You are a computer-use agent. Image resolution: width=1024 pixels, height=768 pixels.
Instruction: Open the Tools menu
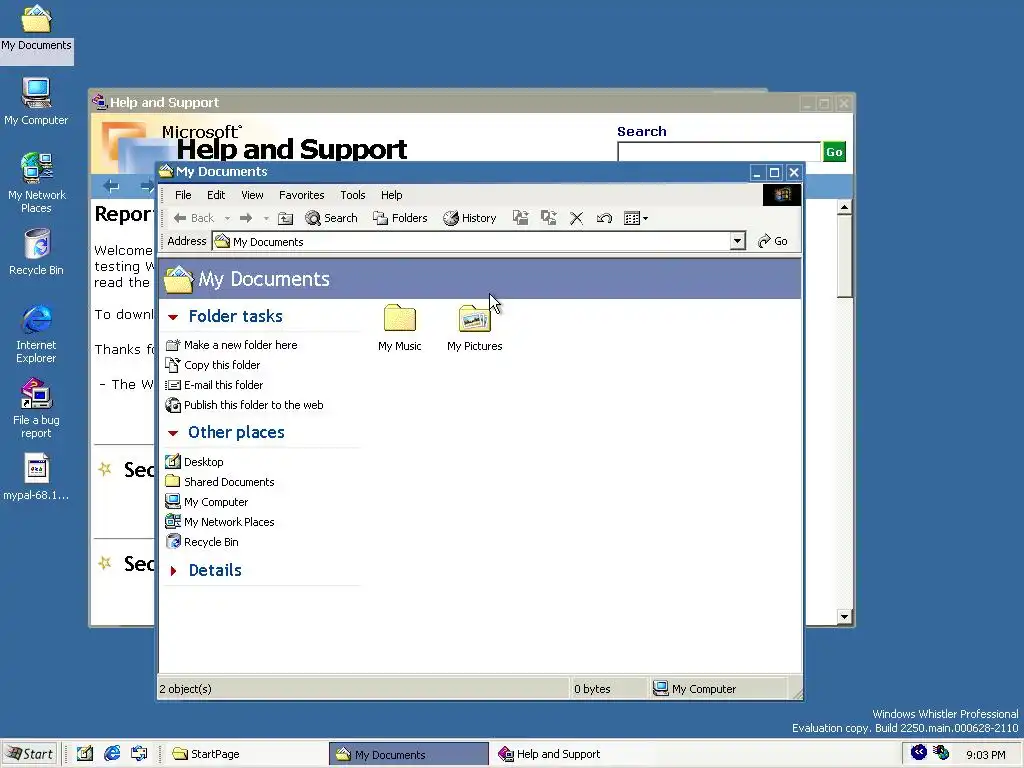(x=353, y=195)
